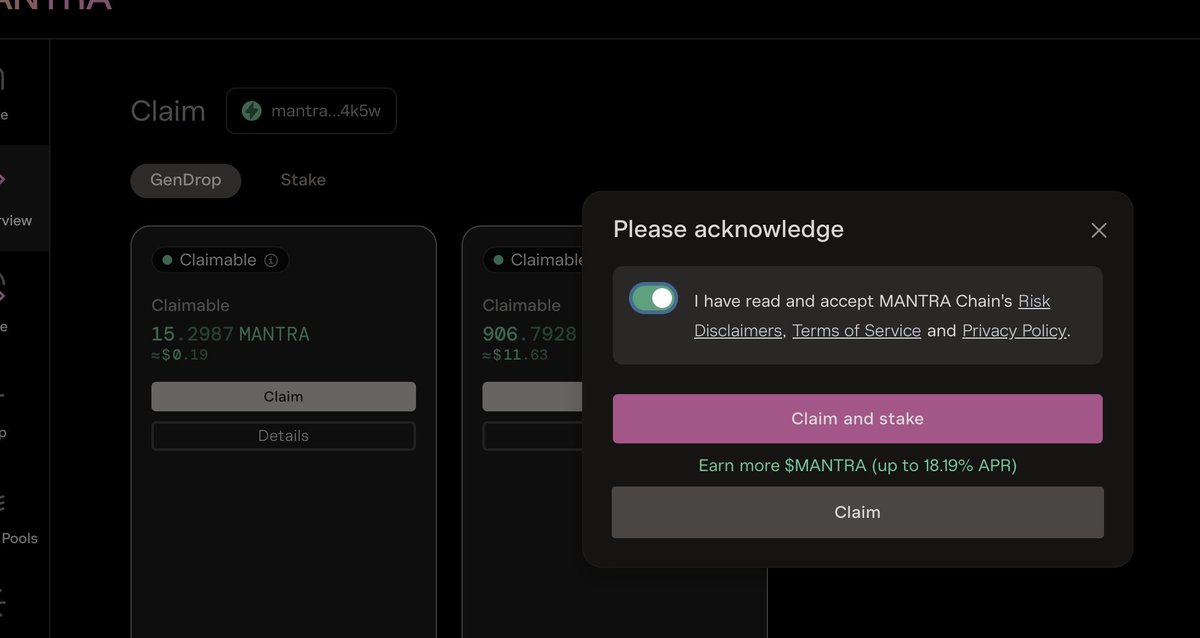Click the Earn more $MANTRA APR text

[x=857, y=466]
